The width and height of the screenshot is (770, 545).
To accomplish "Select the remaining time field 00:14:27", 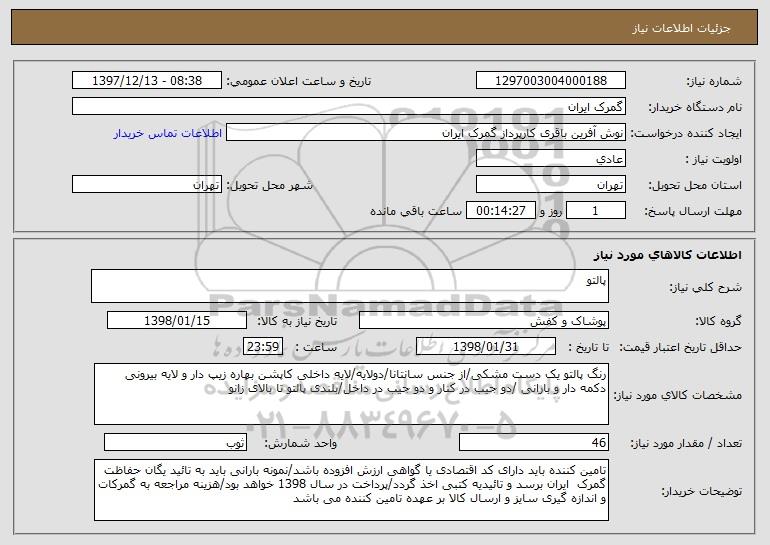I will pyautogui.click(x=500, y=211).
